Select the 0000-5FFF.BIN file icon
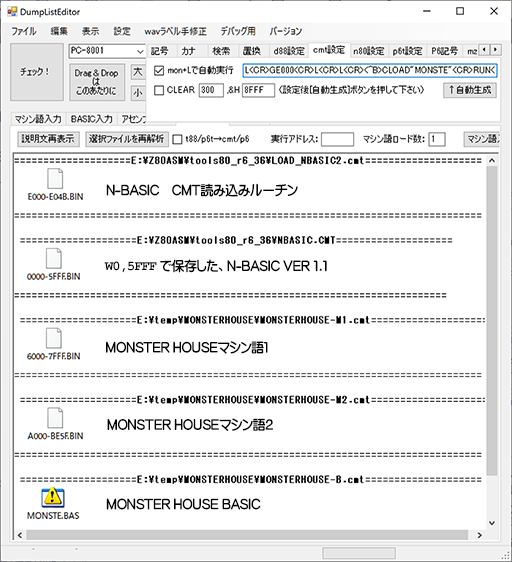Image resolution: width=512 pixels, height=562 pixels. click(54, 258)
